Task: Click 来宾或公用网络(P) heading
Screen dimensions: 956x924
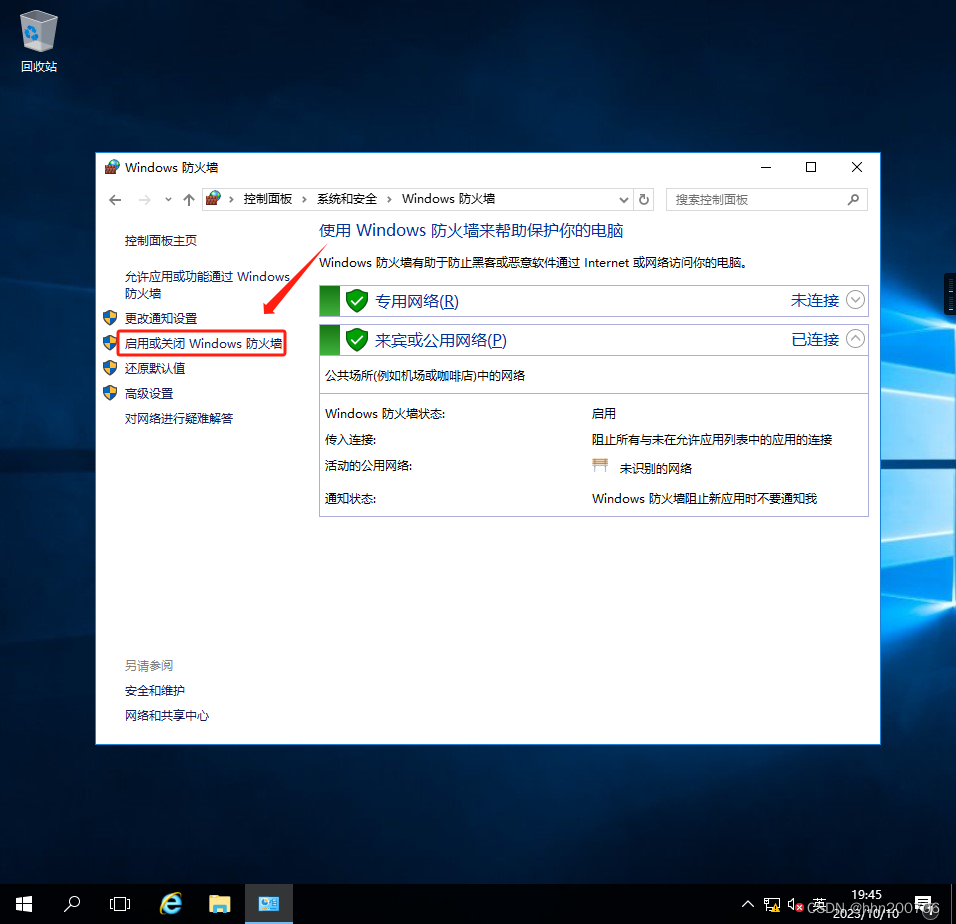Action: click(x=441, y=340)
